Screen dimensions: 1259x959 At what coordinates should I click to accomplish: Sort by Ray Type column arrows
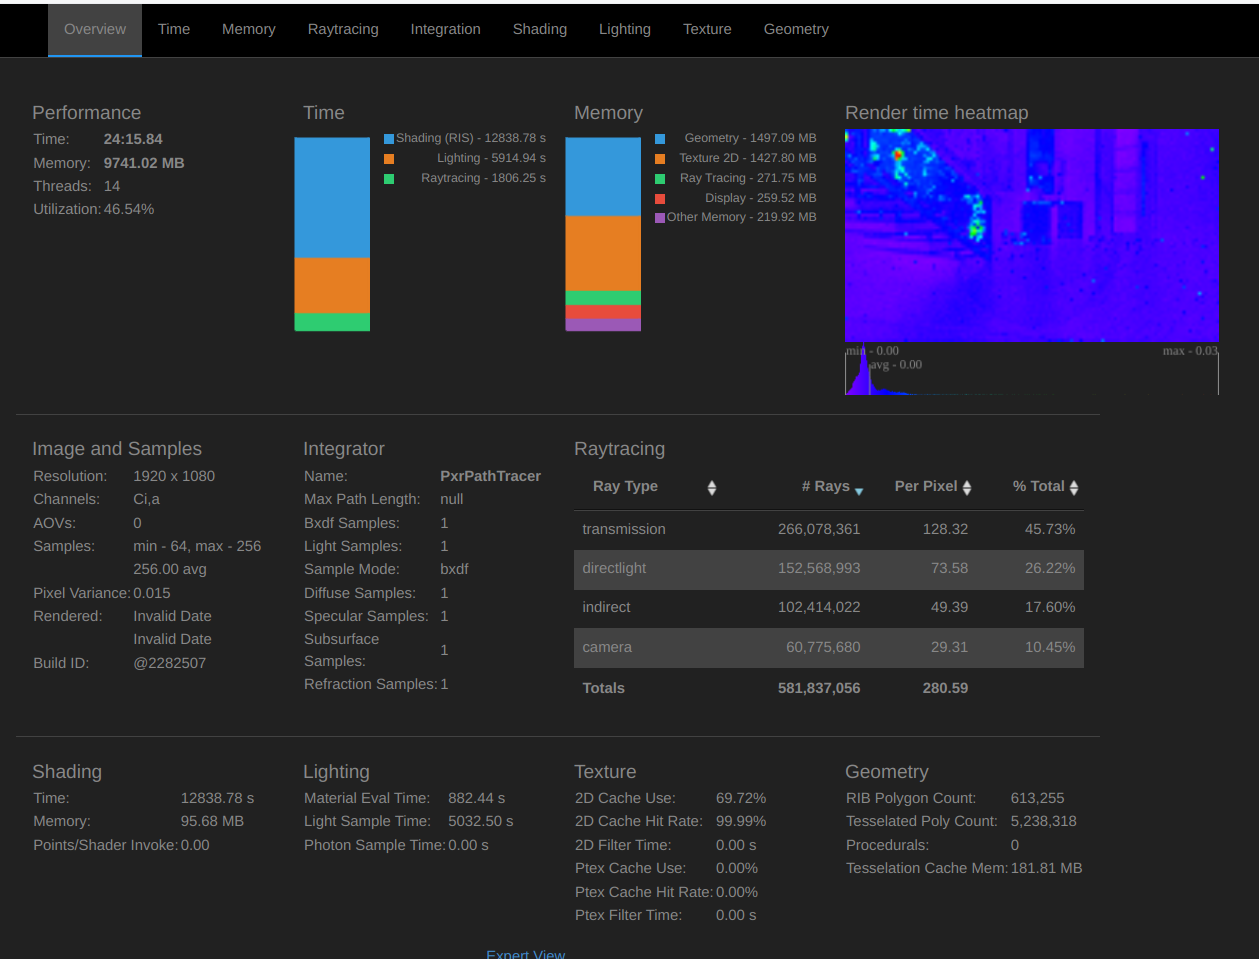click(712, 488)
